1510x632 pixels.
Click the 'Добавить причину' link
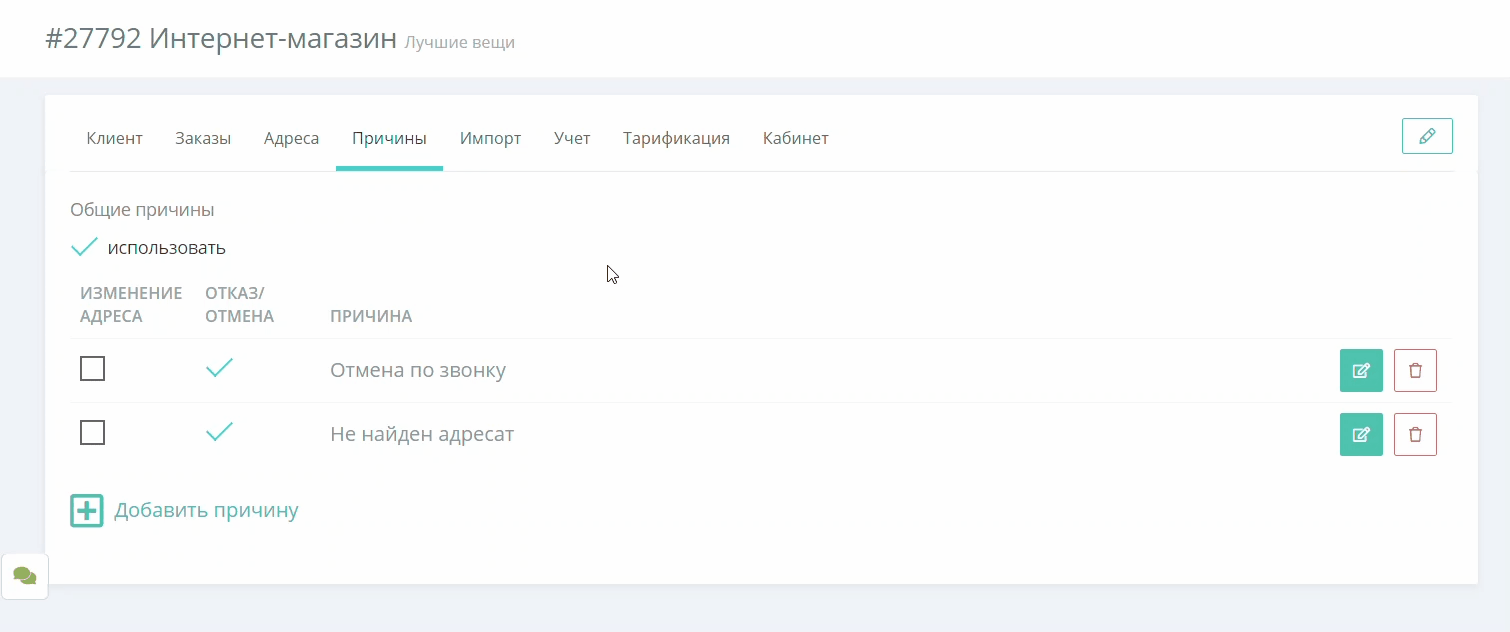(x=206, y=510)
